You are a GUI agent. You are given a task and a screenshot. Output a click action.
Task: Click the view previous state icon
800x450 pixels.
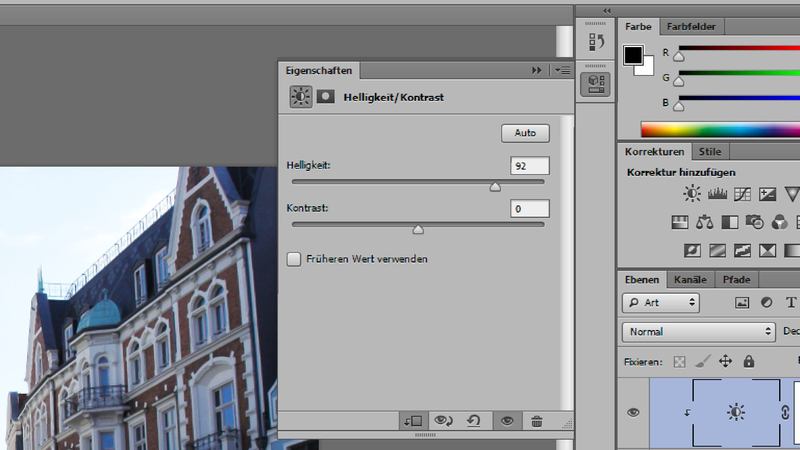coord(445,422)
